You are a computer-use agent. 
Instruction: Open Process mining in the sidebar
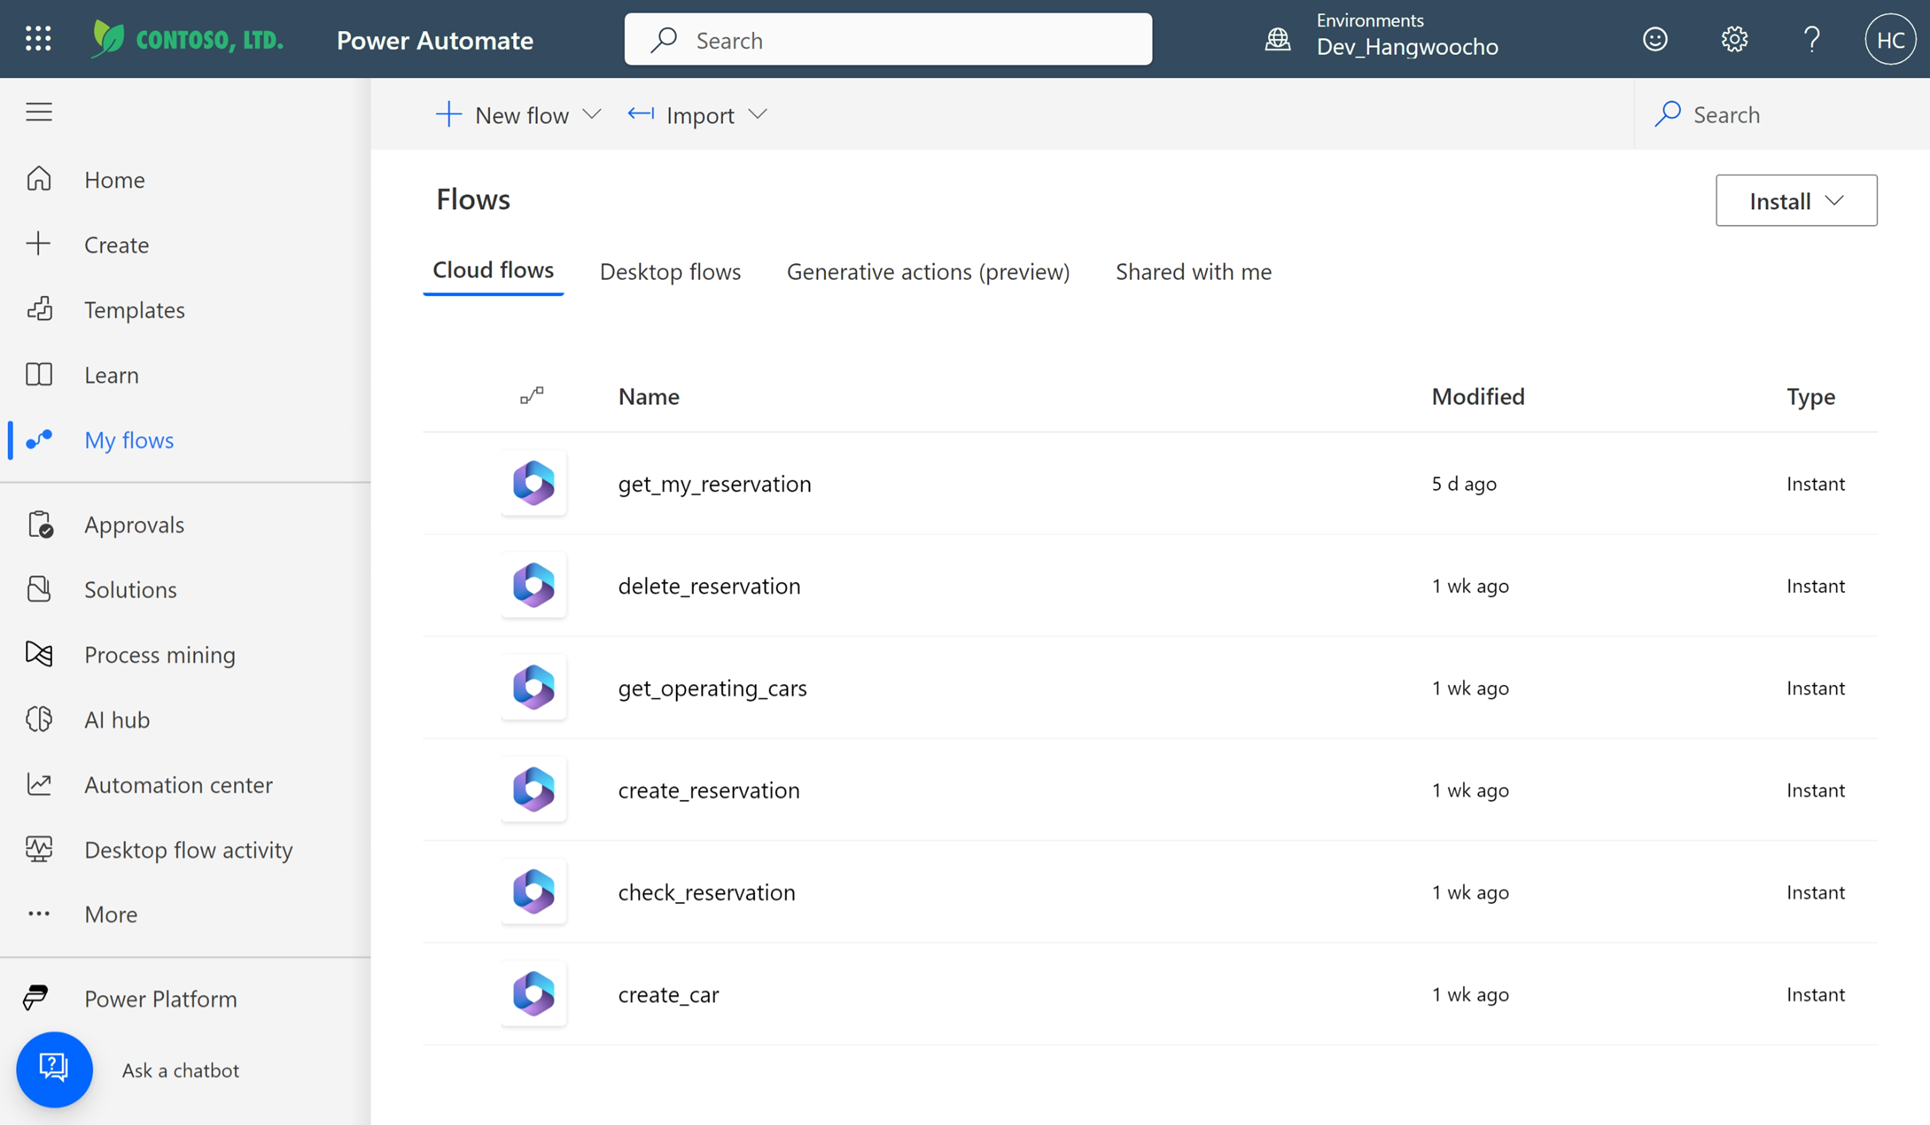pyautogui.click(x=160, y=654)
